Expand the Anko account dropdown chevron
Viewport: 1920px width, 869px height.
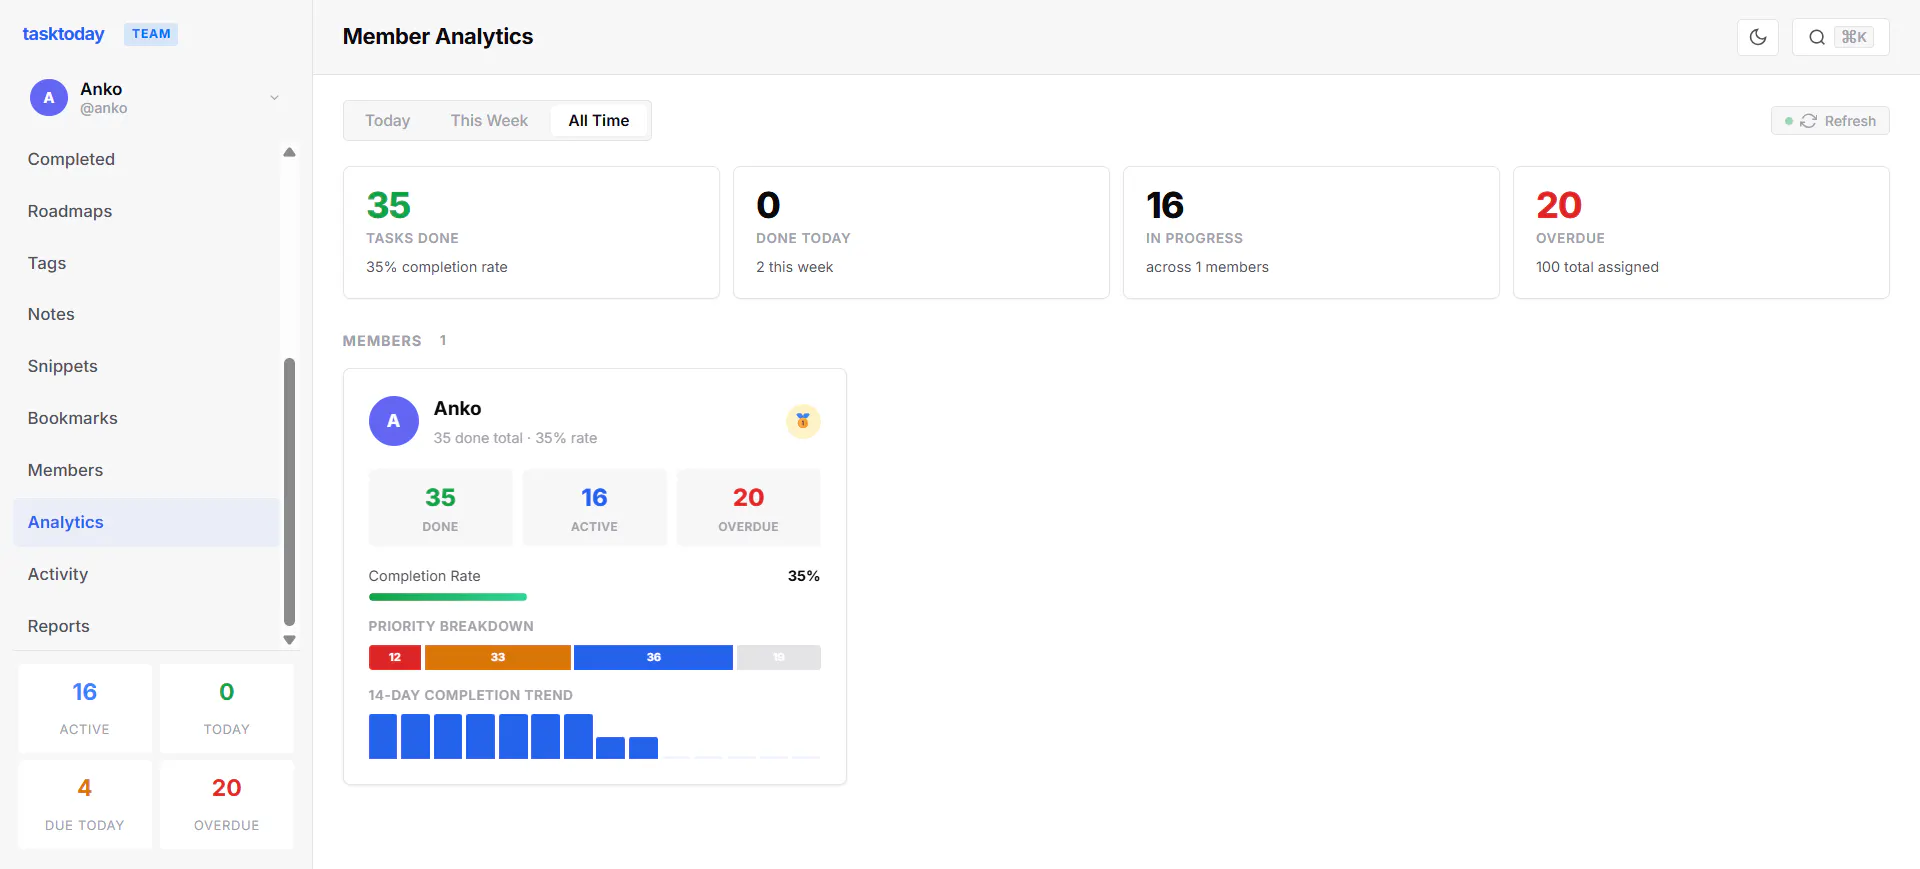click(274, 98)
